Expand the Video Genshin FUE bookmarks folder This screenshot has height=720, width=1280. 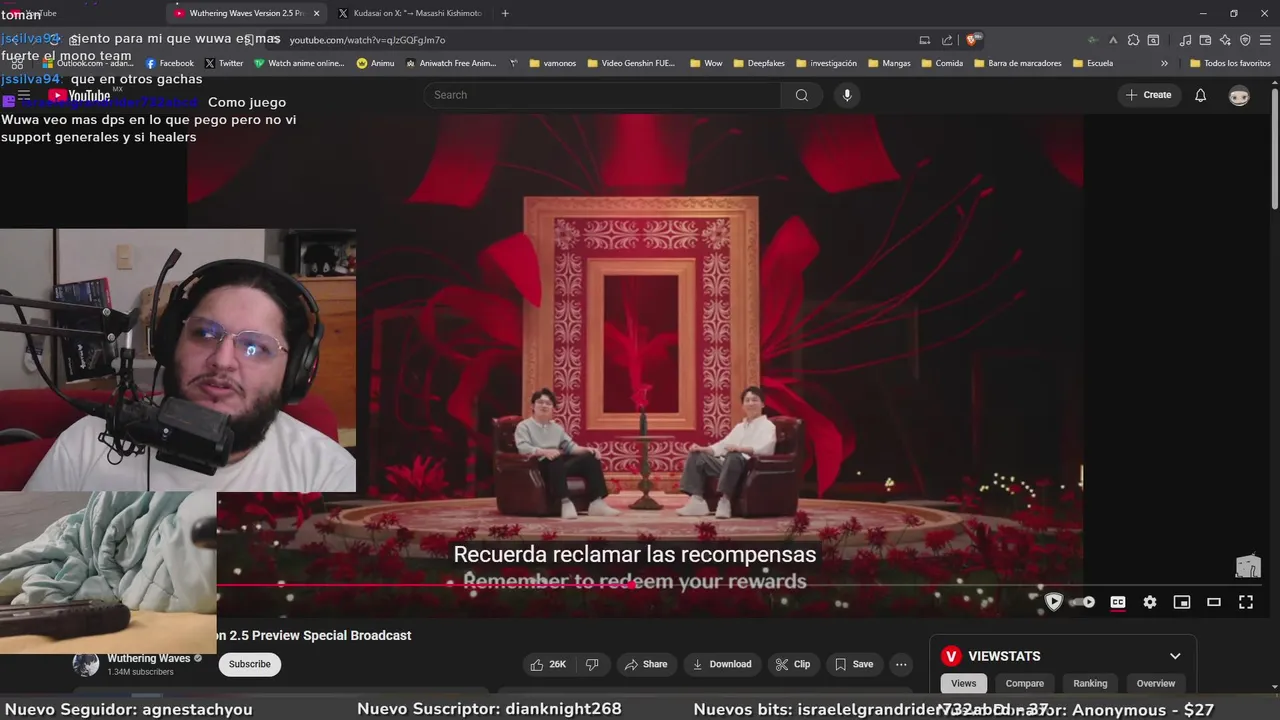[x=630, y=63]
